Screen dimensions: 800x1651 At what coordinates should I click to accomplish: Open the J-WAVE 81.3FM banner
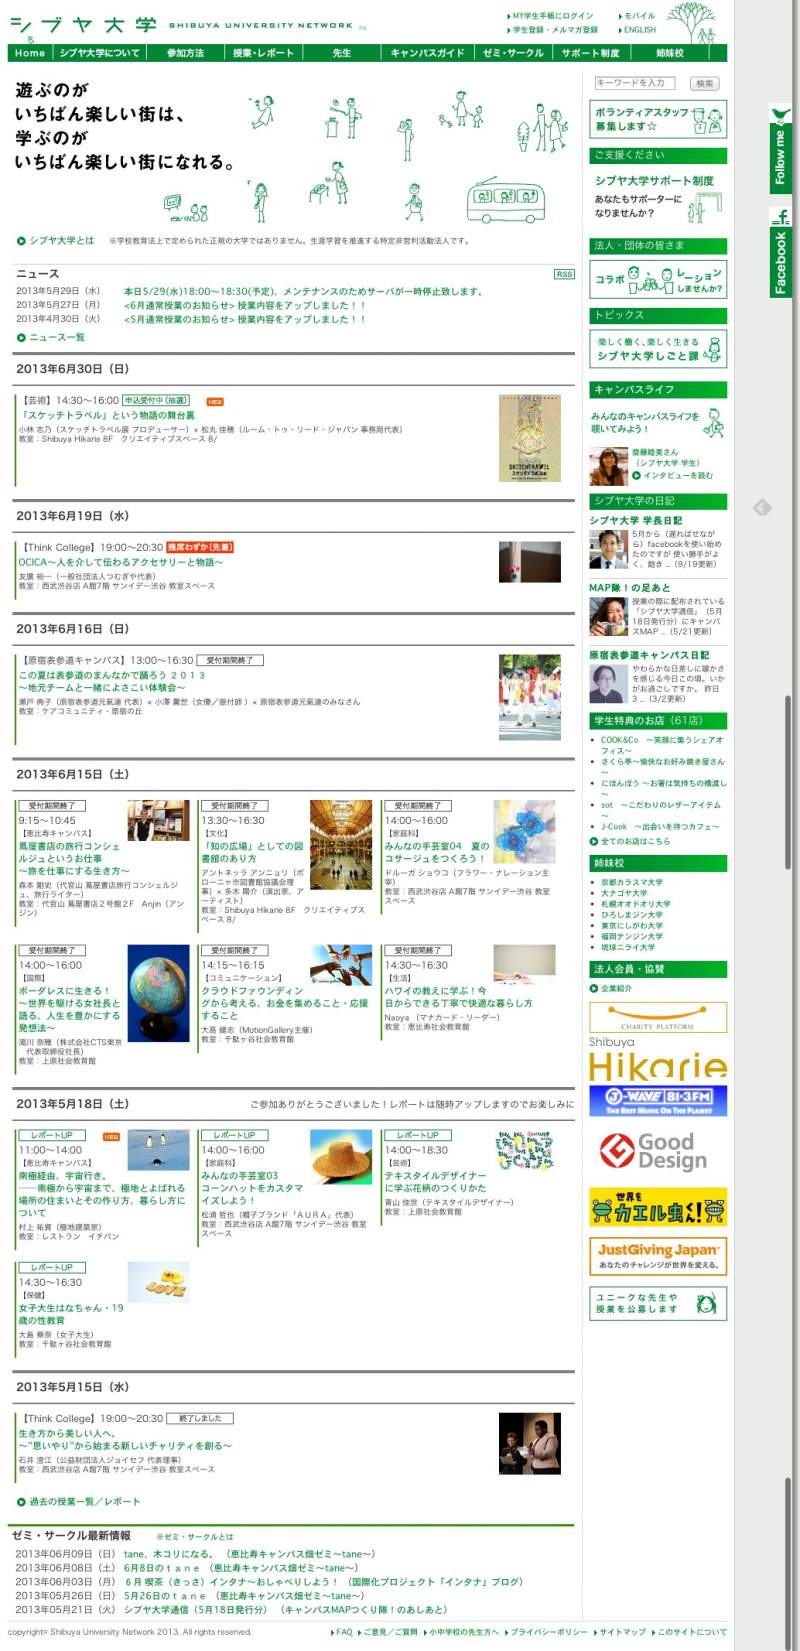(657, 1101)
